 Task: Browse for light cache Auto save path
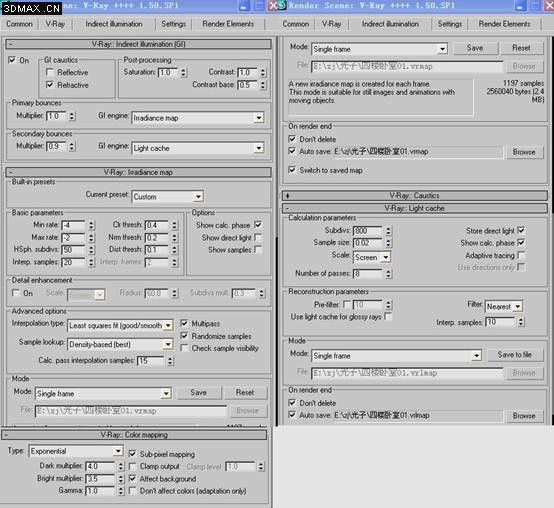point(524,416)
